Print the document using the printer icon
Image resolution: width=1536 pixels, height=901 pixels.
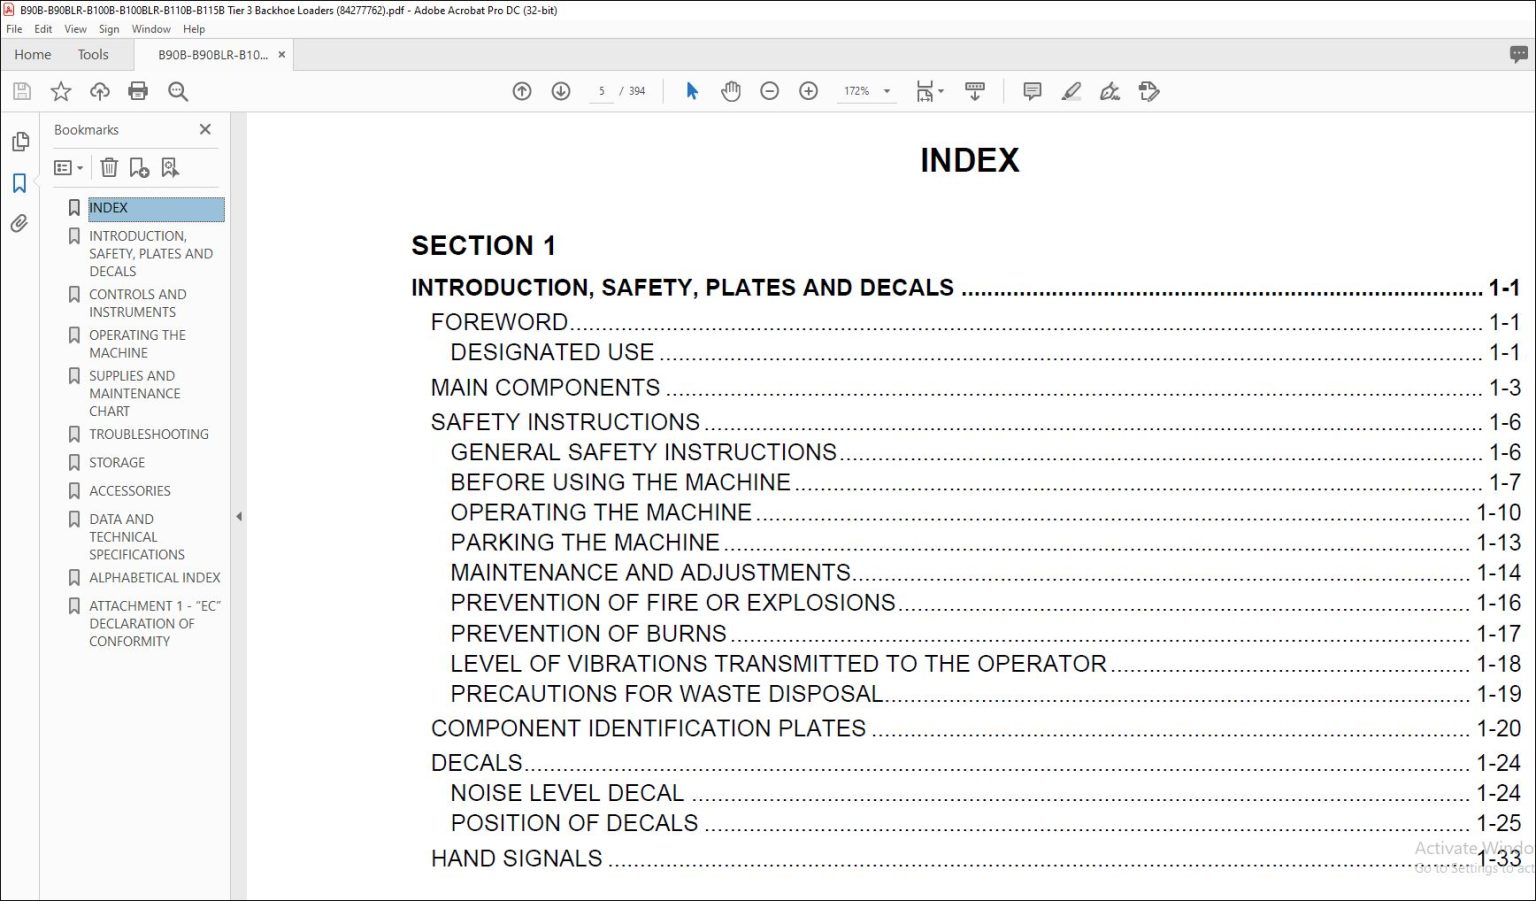pos(138,91)
